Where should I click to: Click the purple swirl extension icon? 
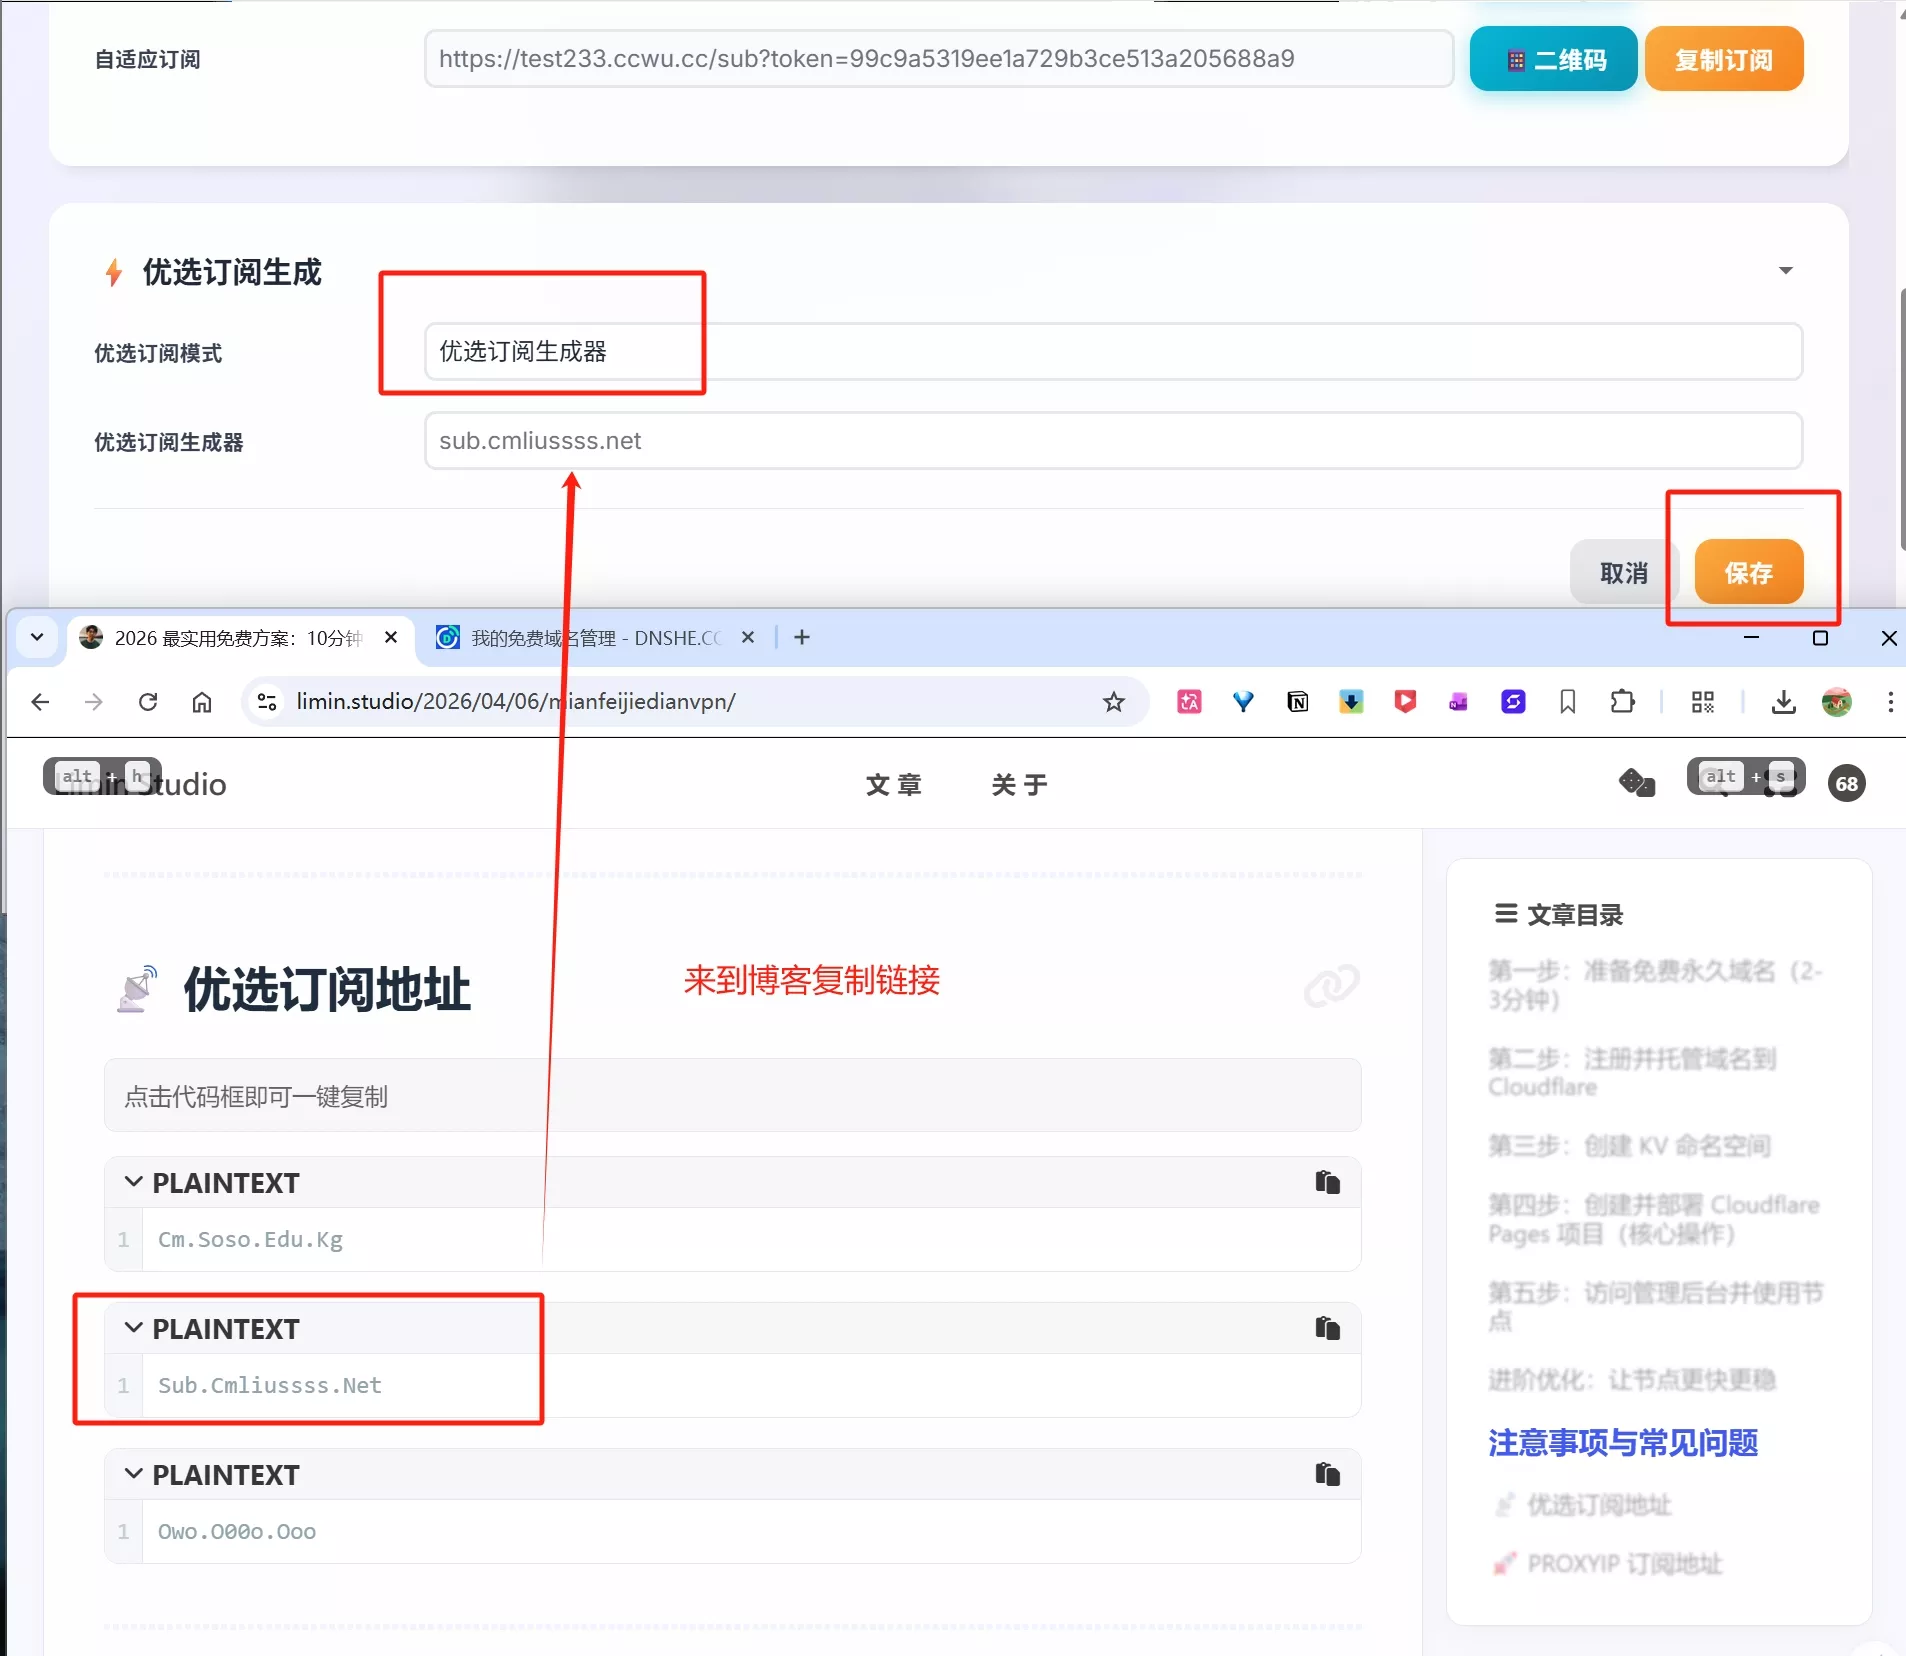[x=1513, y=702]
